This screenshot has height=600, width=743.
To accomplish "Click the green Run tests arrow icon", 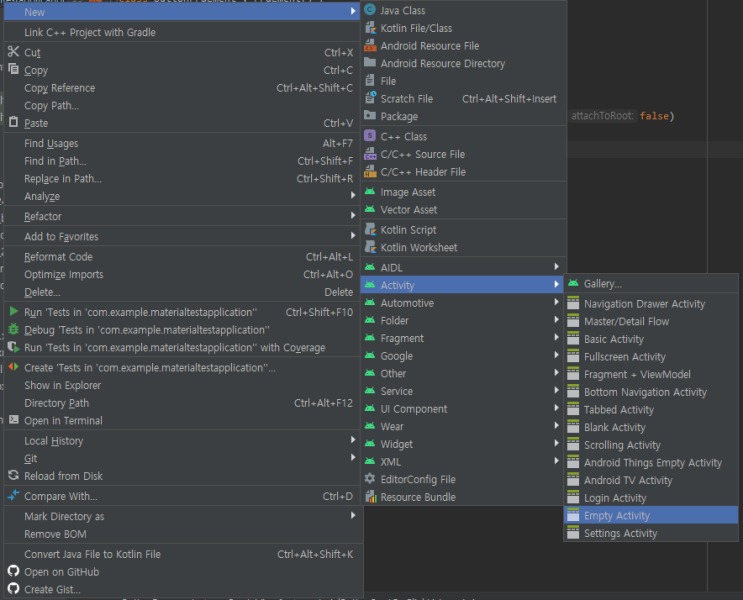I will pos(14,312).
